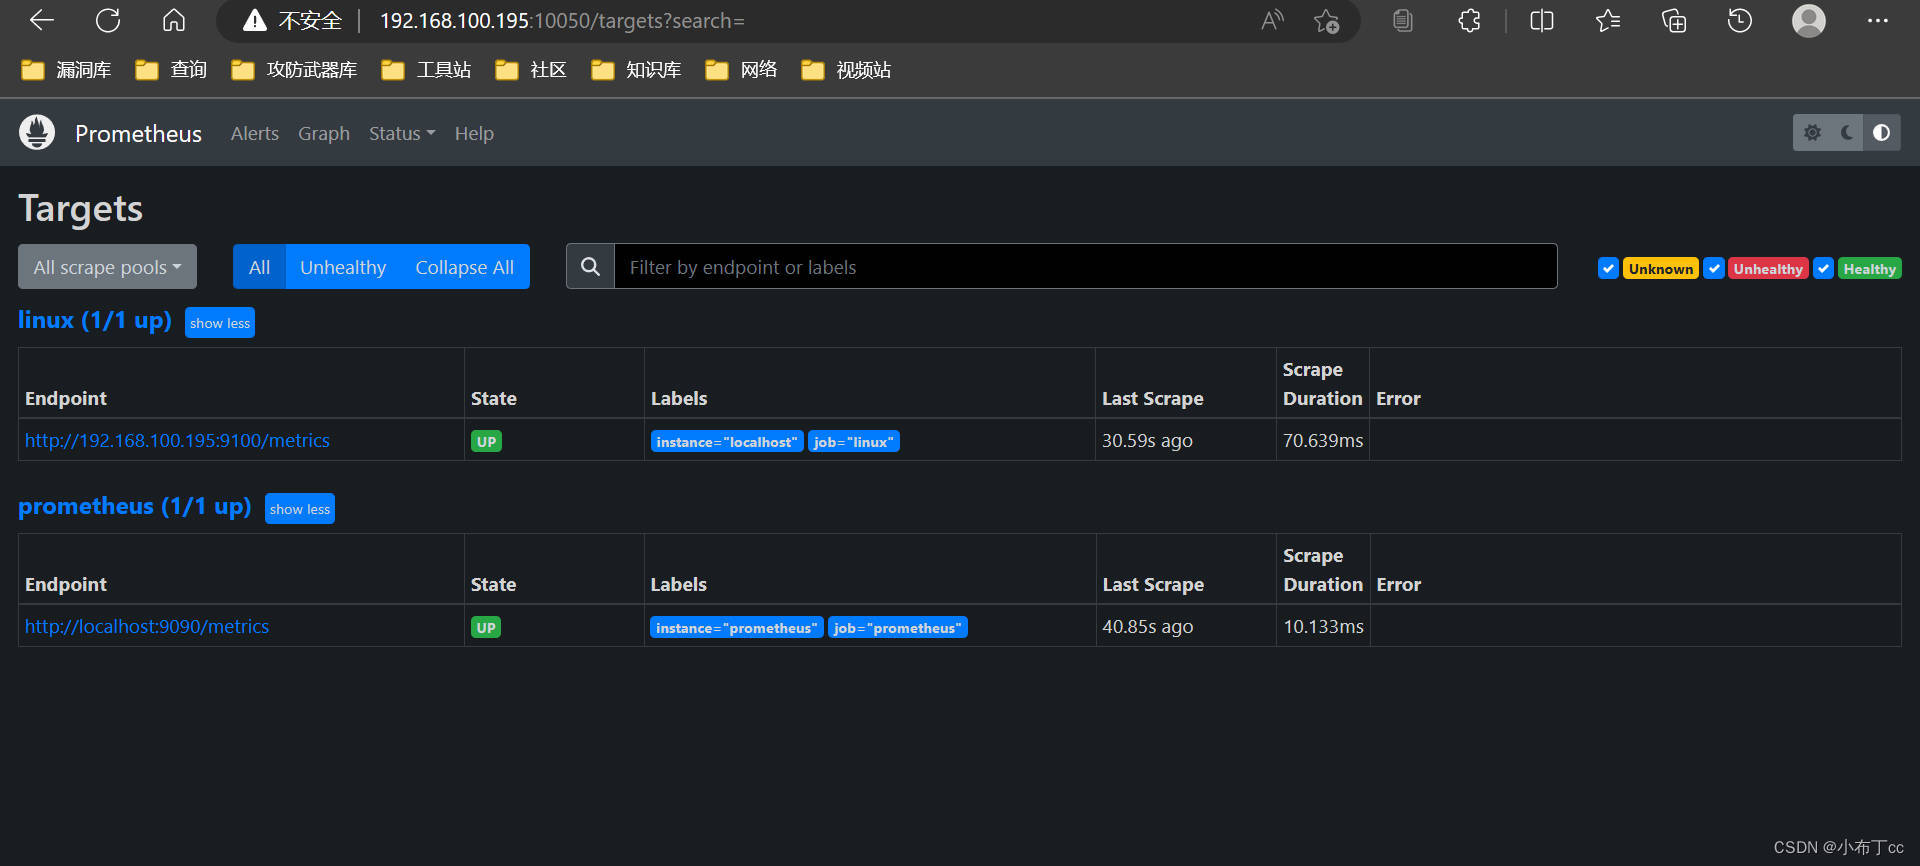The image size is (1920, 866).
Task: Click the browser back arrow
Action: click(42, 20)
